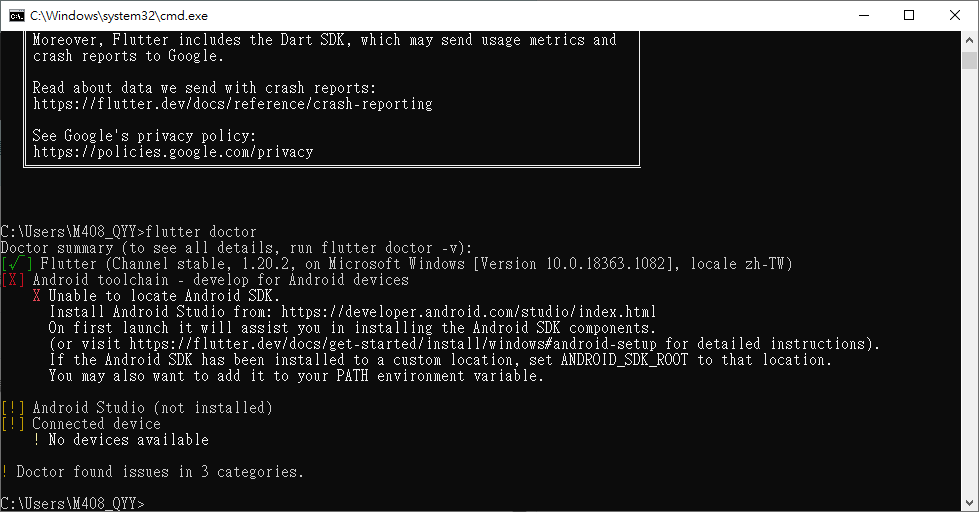Click the red X beside Android toolchain
This screenshot has height=512, width=979.
12,280
